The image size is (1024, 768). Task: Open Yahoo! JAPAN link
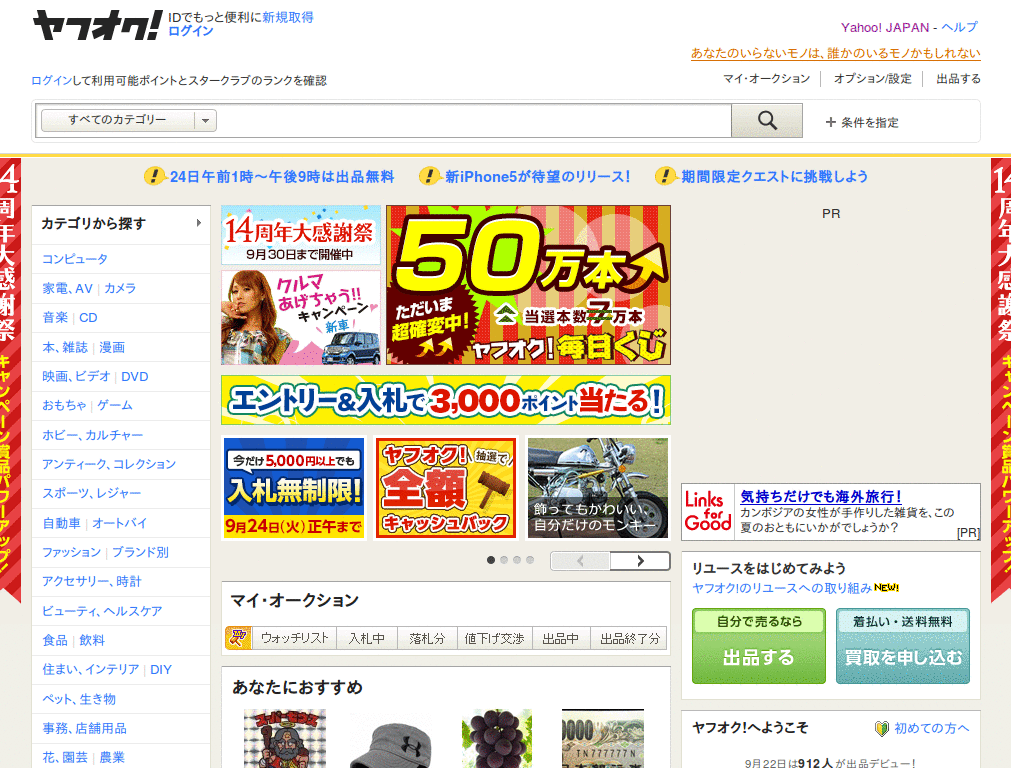coord(885,27)
